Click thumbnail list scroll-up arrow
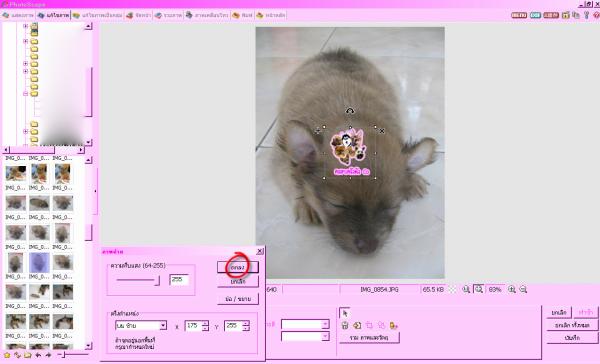This screenshot has height=364, width=600. pyautogui.click(x=88, y=160)
